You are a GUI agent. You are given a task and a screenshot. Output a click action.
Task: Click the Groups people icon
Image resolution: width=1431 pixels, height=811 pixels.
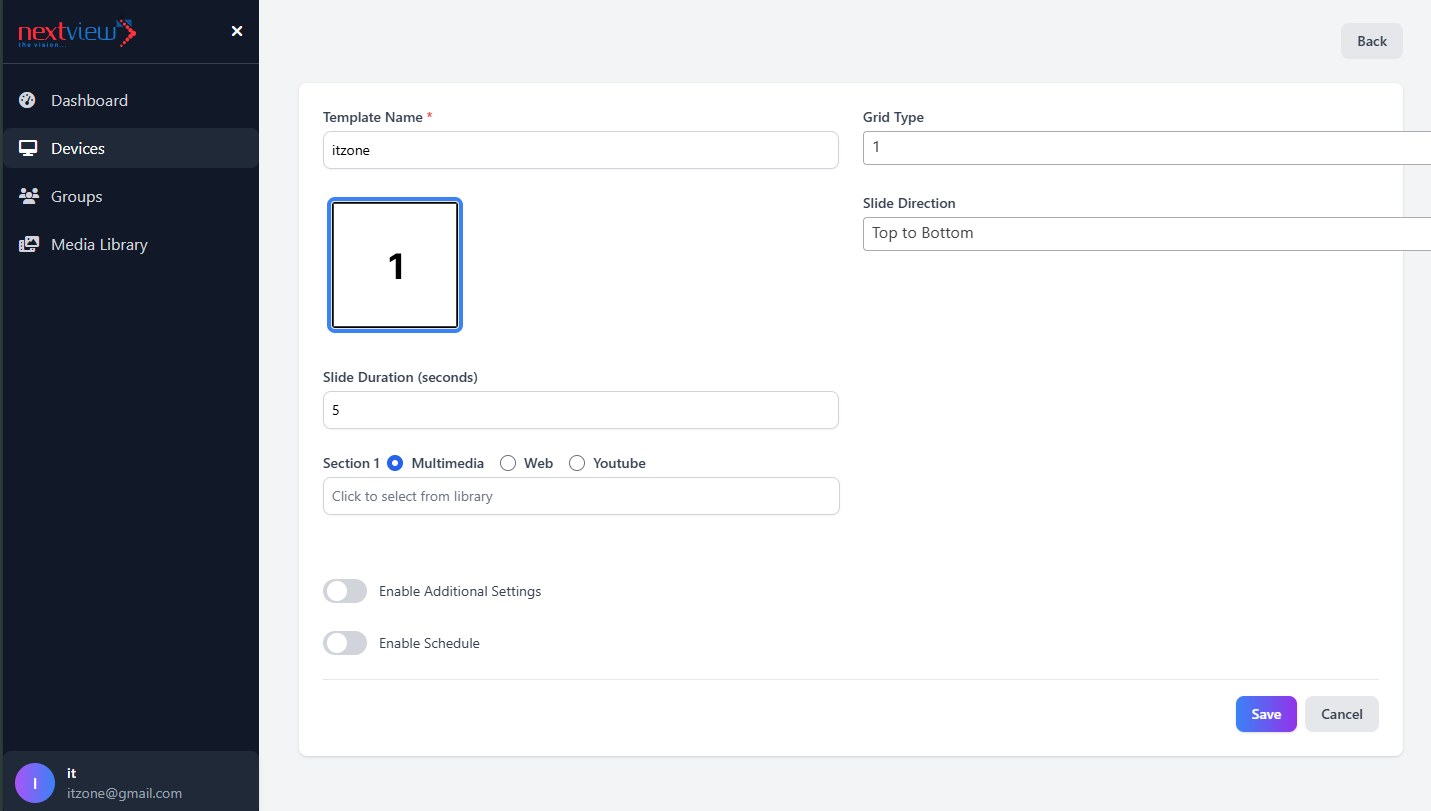27,196
